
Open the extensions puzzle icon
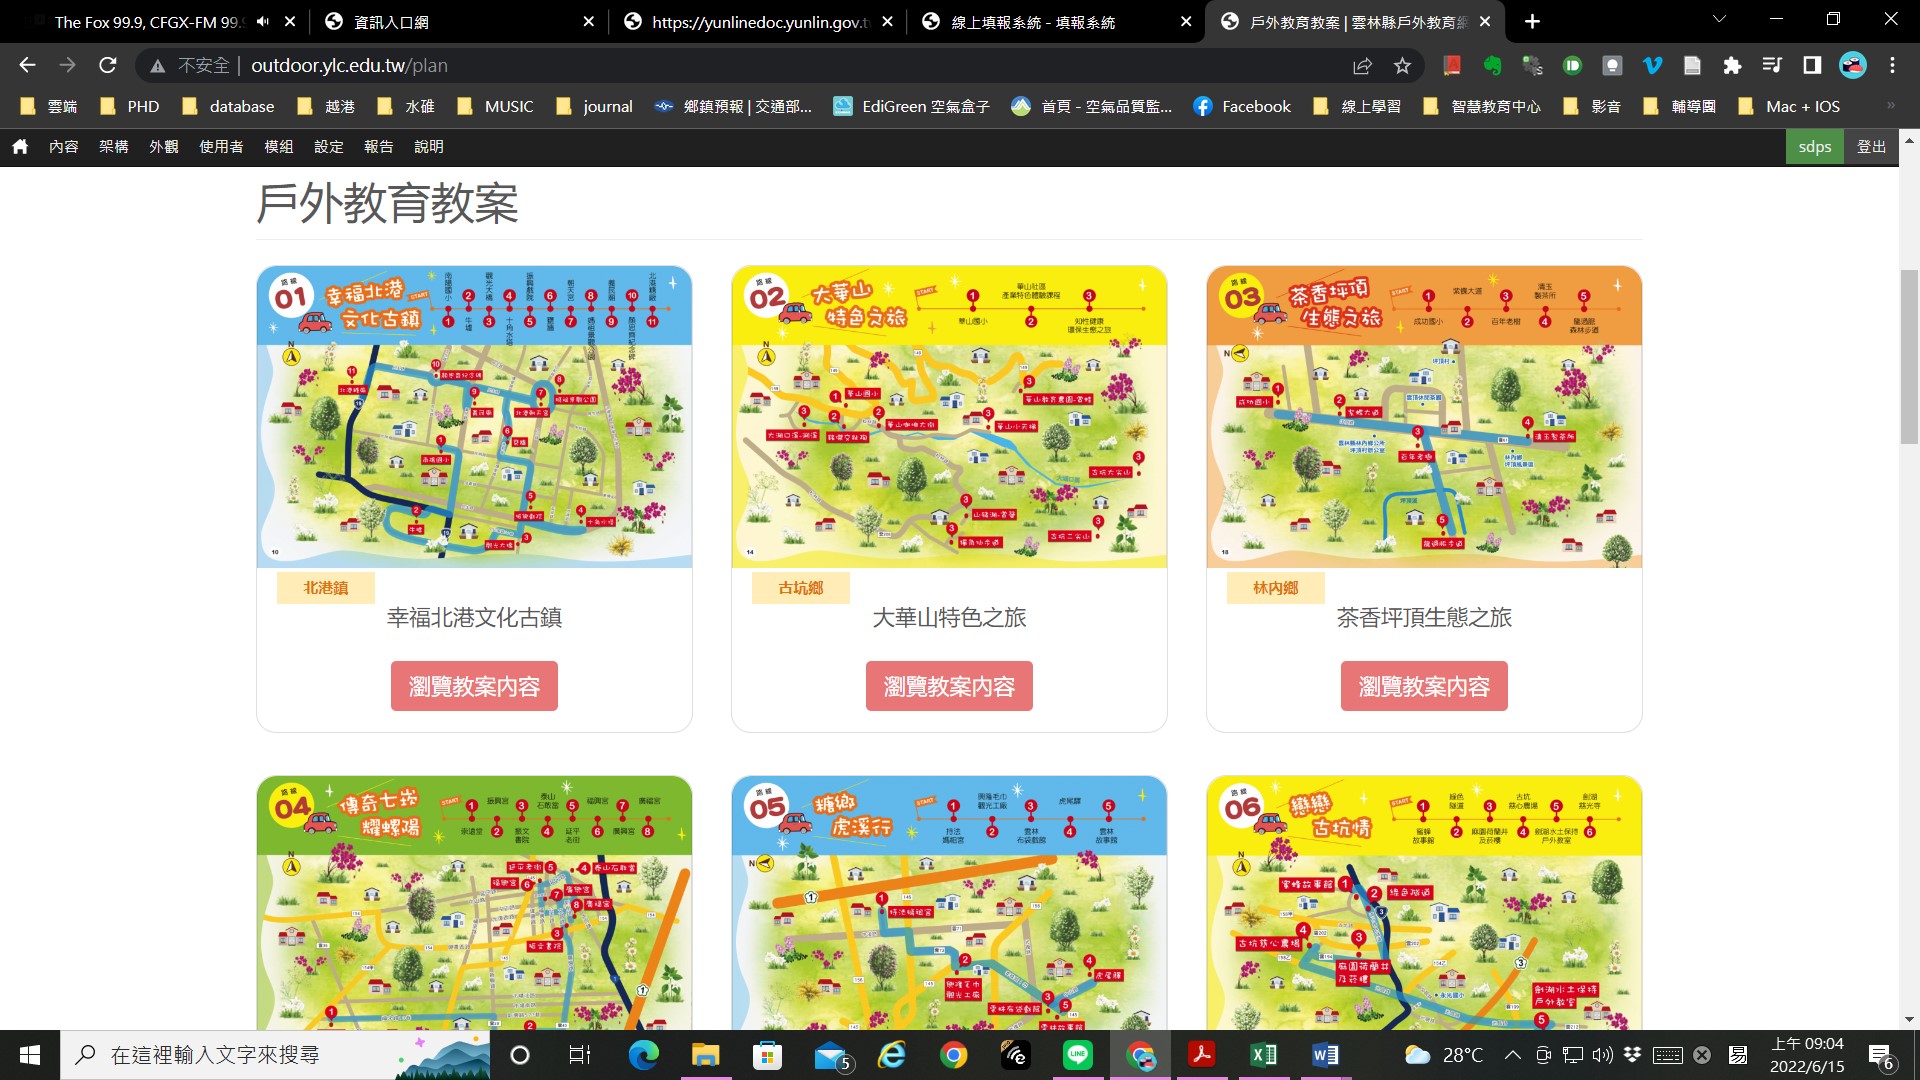click(x=1732, y=66)
